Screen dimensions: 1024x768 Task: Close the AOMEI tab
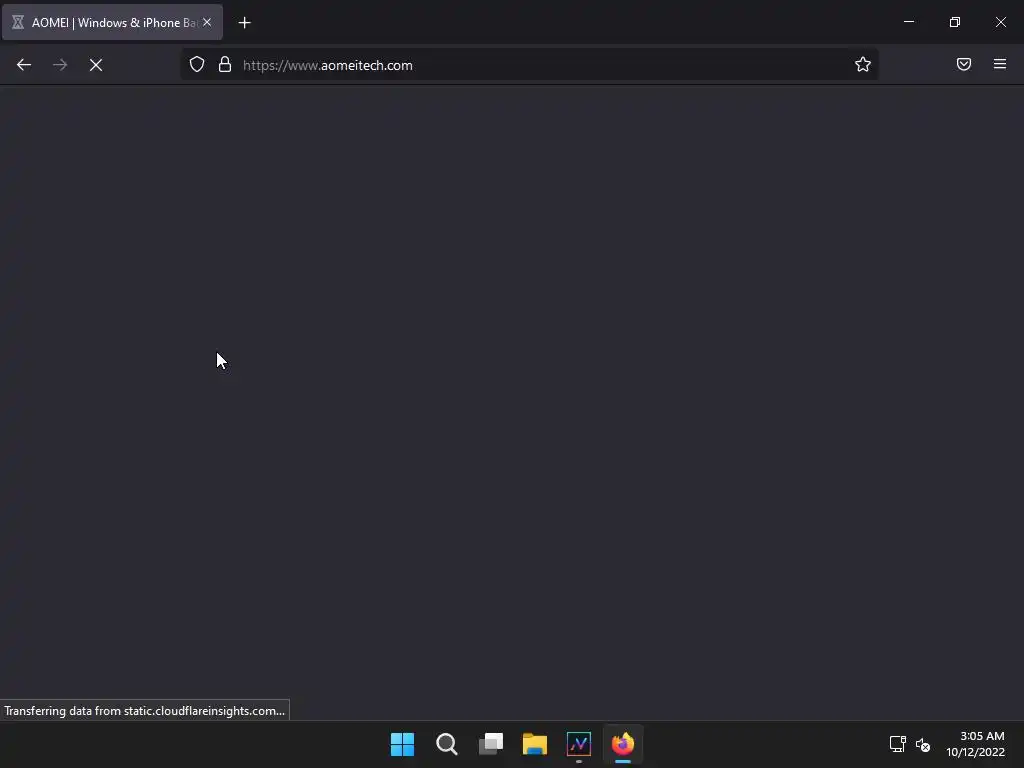pos(207,22)
